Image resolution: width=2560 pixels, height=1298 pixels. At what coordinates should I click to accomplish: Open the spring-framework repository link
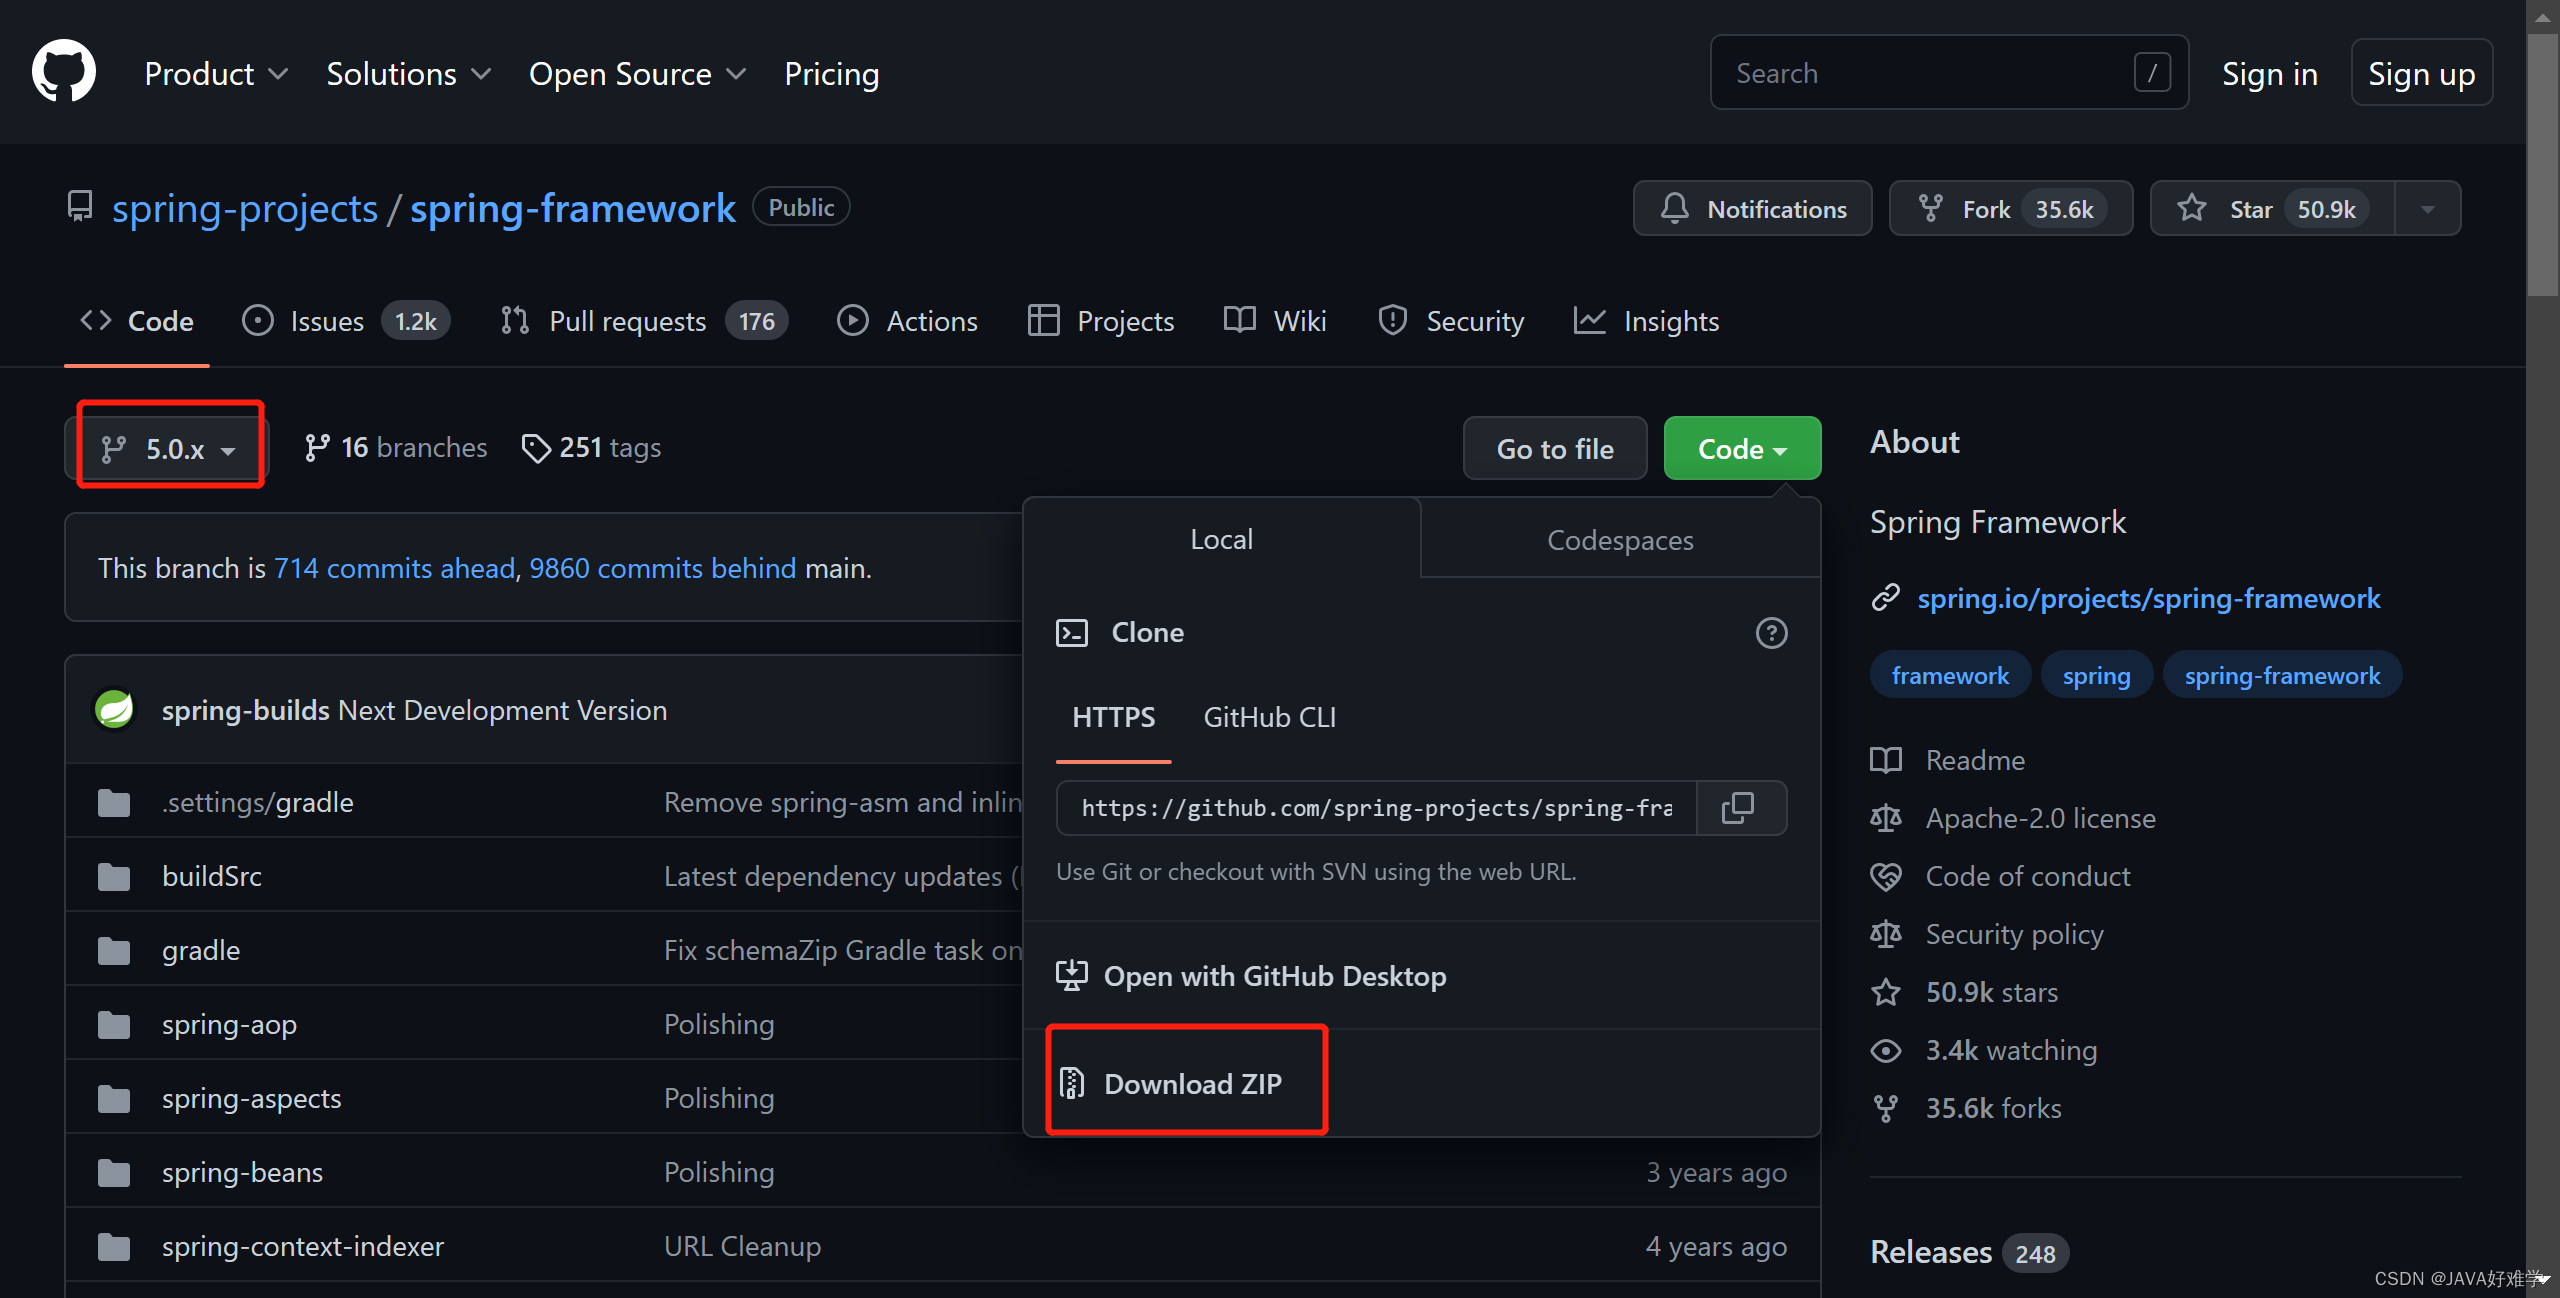click(573, 208)
